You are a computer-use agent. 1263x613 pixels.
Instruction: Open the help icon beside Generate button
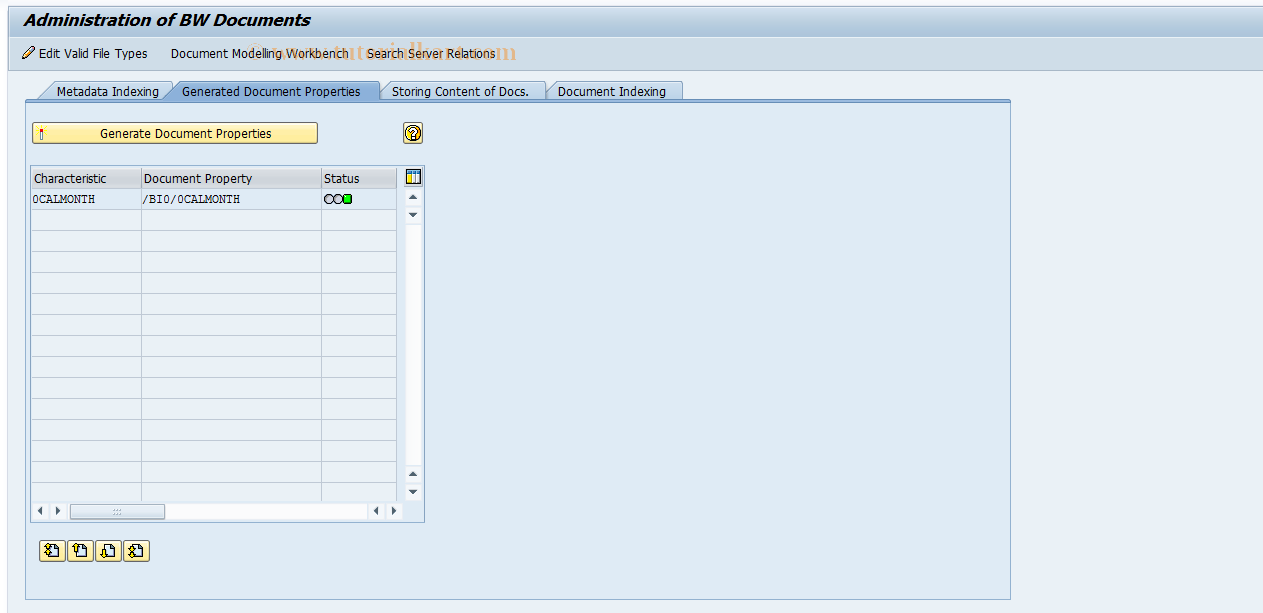tap(413, 133)
